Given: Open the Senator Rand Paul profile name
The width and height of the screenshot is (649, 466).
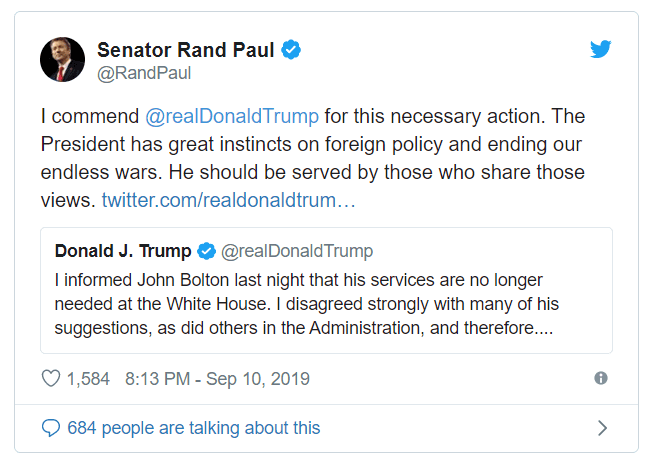Looking at the screenshot, I should 187,50.
